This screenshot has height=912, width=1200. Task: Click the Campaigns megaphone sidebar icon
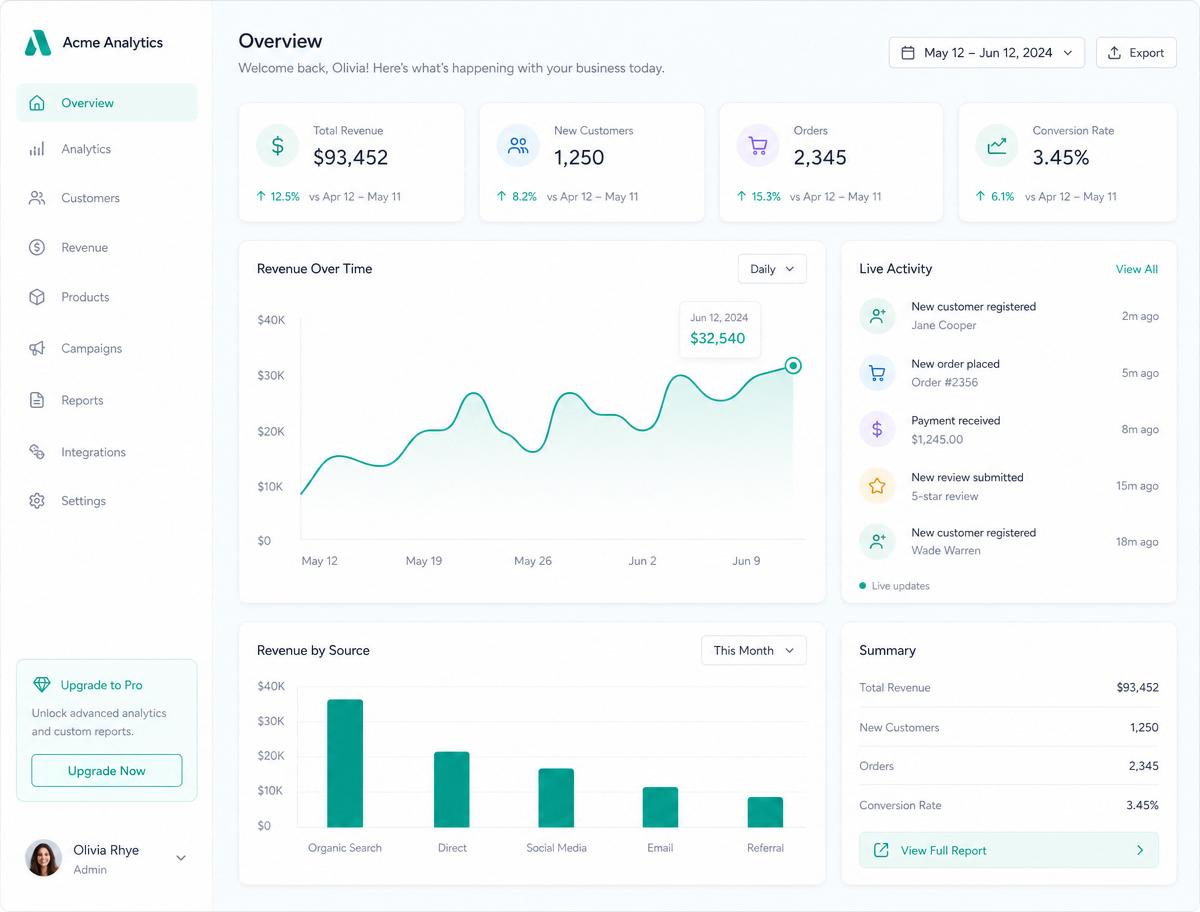37,348
